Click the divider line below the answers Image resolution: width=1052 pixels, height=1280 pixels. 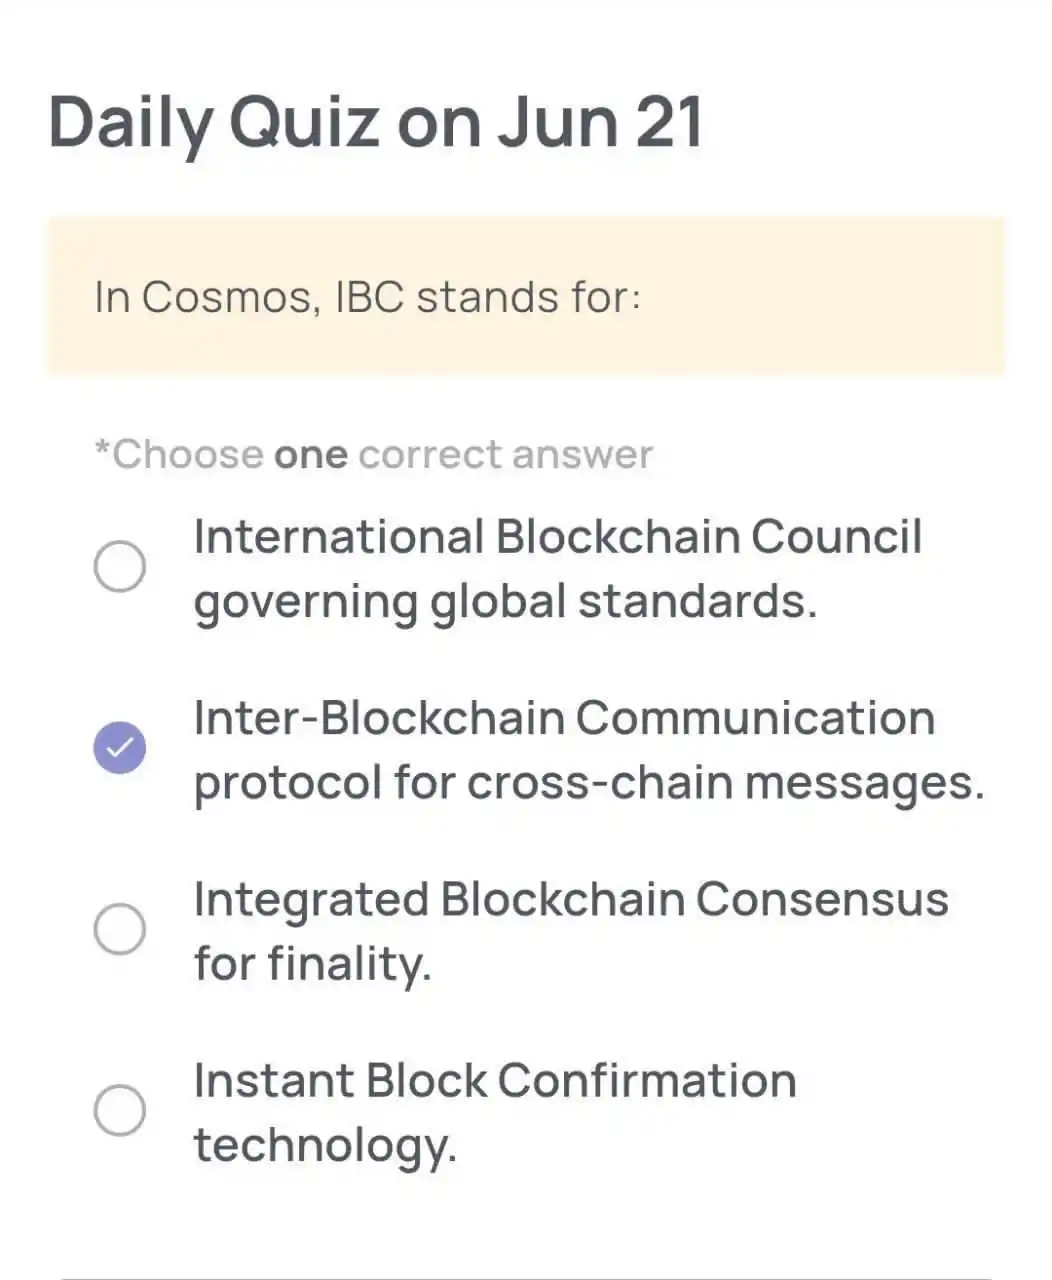[526, 1278]
